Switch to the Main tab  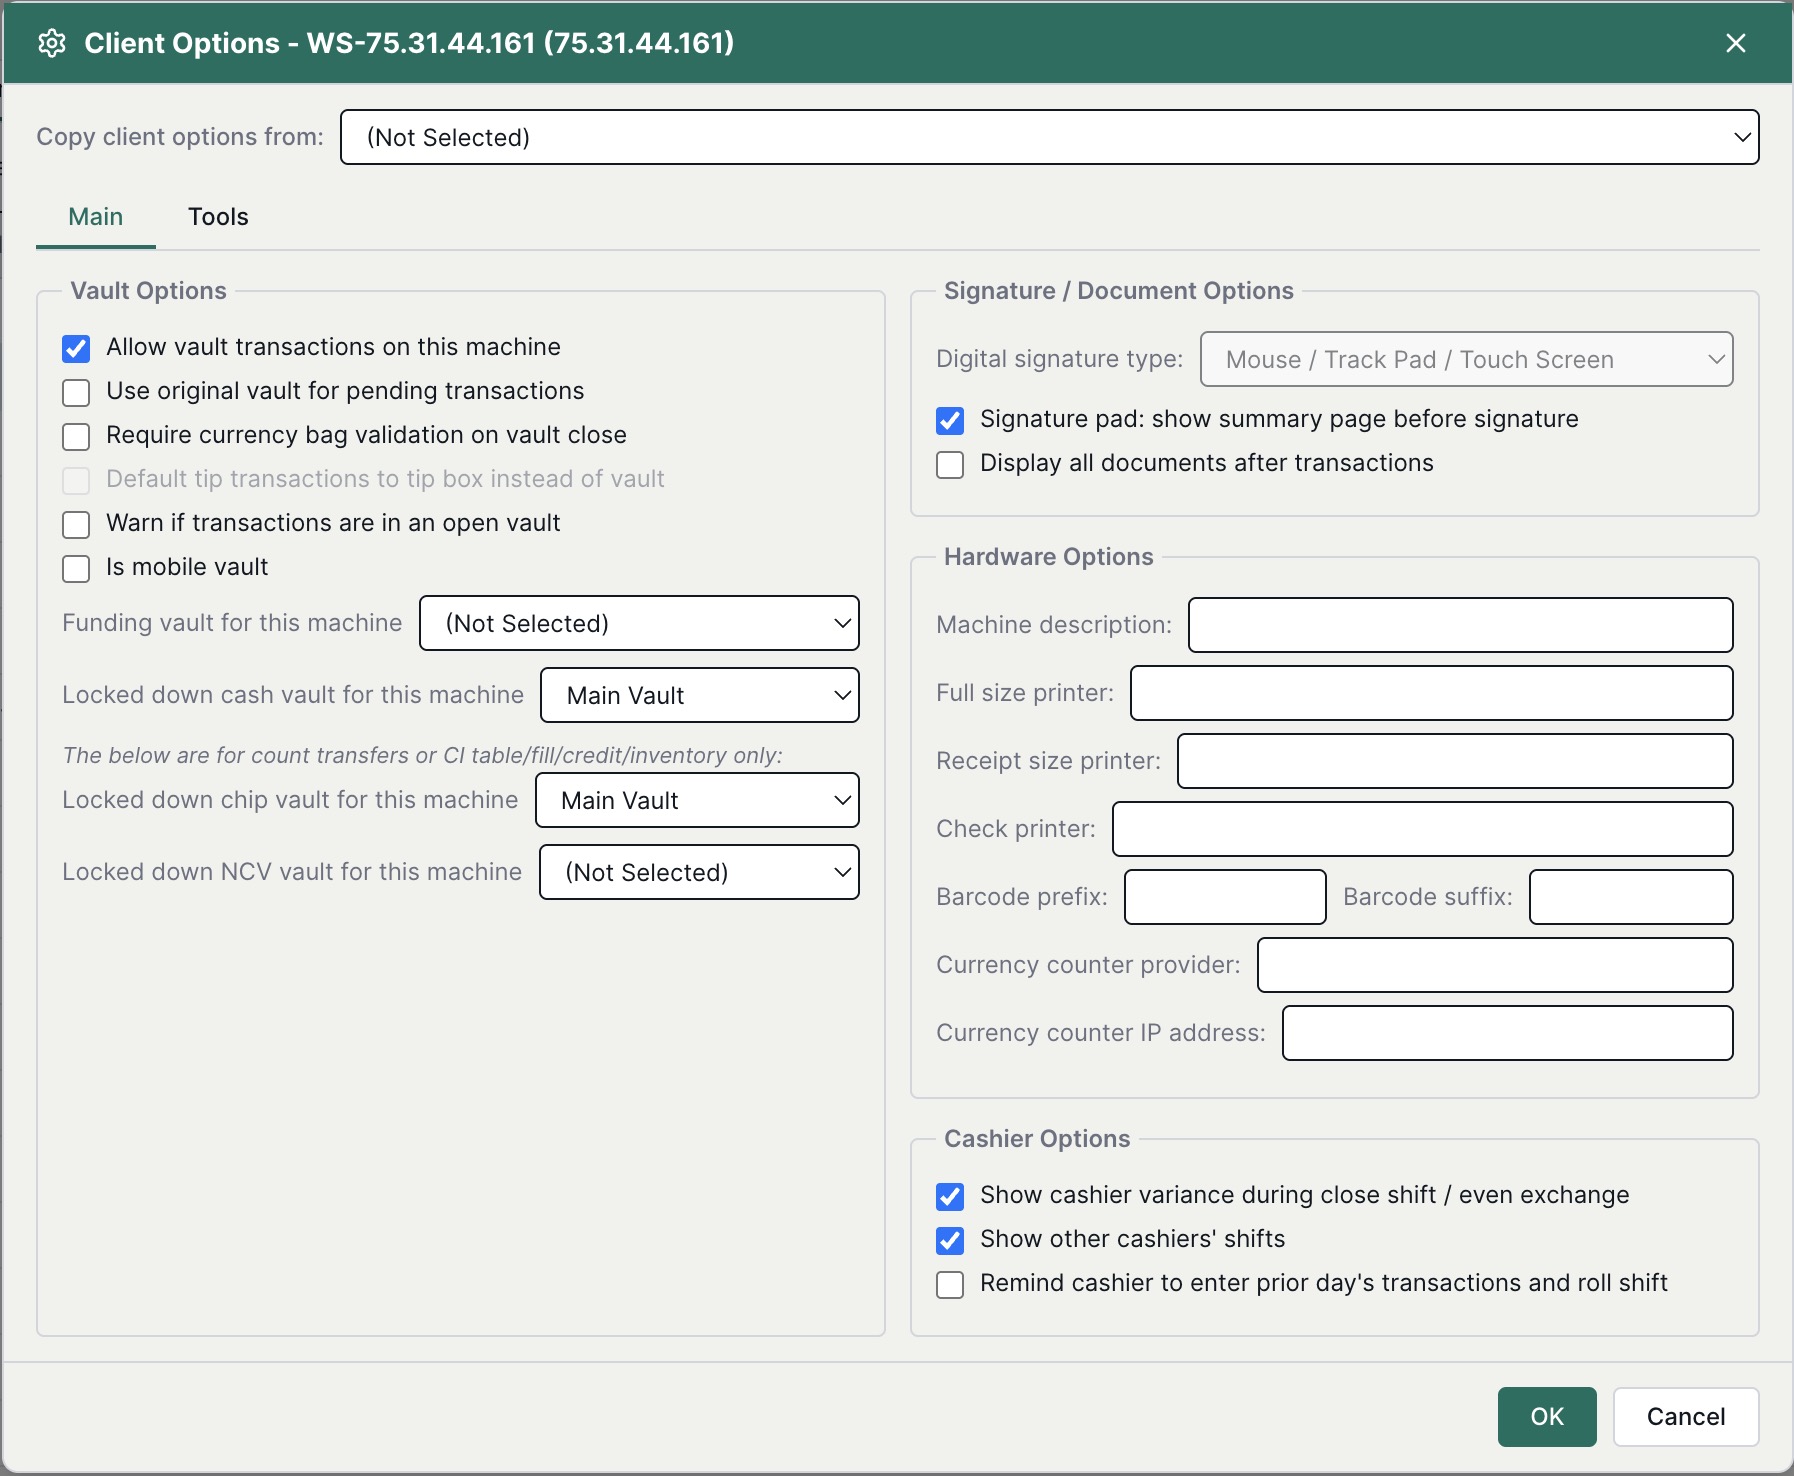[x=96, y=217]
